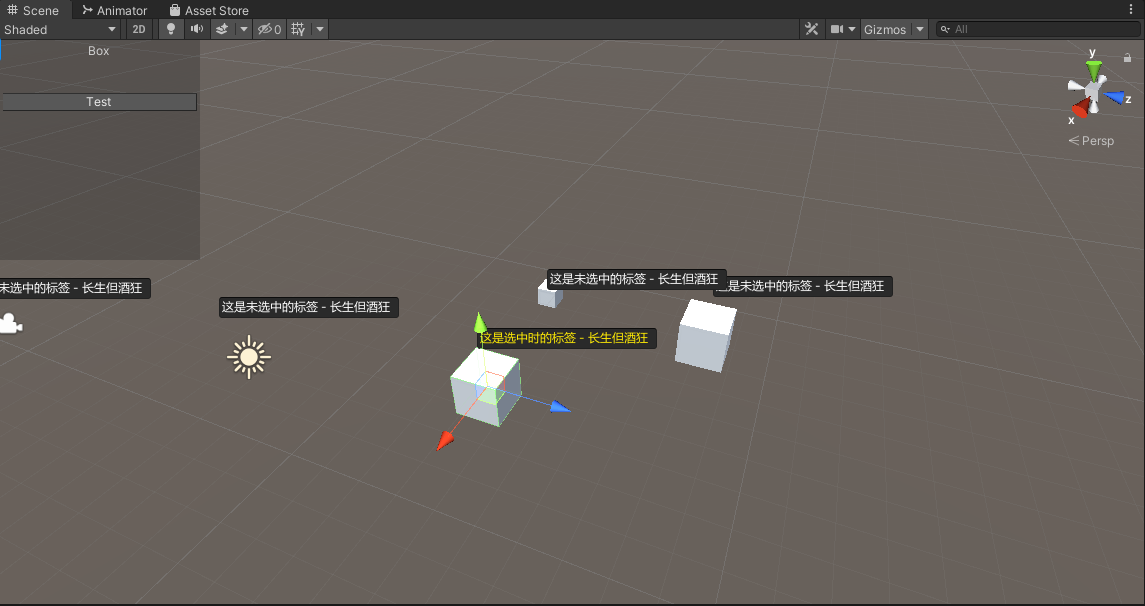1145x606 pixels.
Task: Open the Shaded draw mode dropdown
Action: [61, 29]
